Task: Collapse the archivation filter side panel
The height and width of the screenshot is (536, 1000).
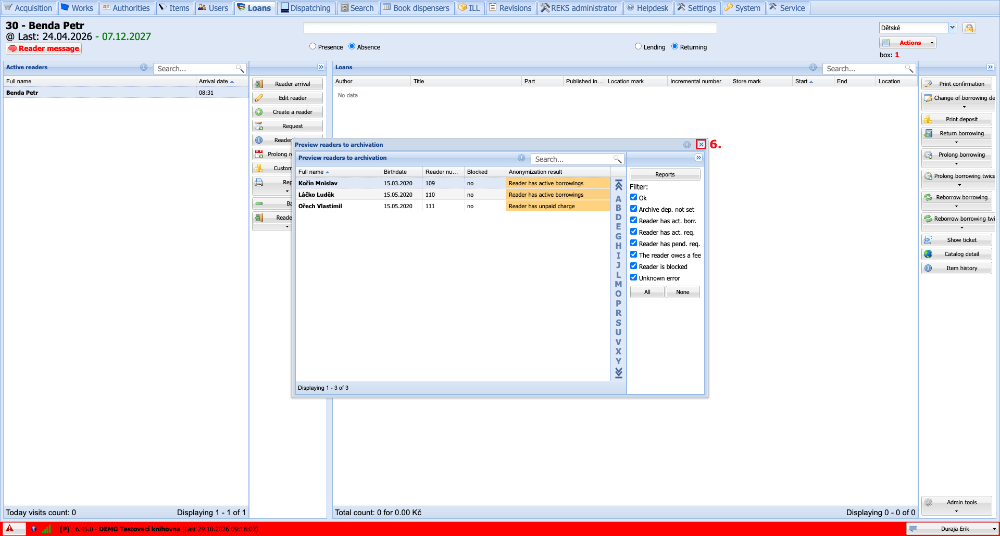Action: (698, 158)
